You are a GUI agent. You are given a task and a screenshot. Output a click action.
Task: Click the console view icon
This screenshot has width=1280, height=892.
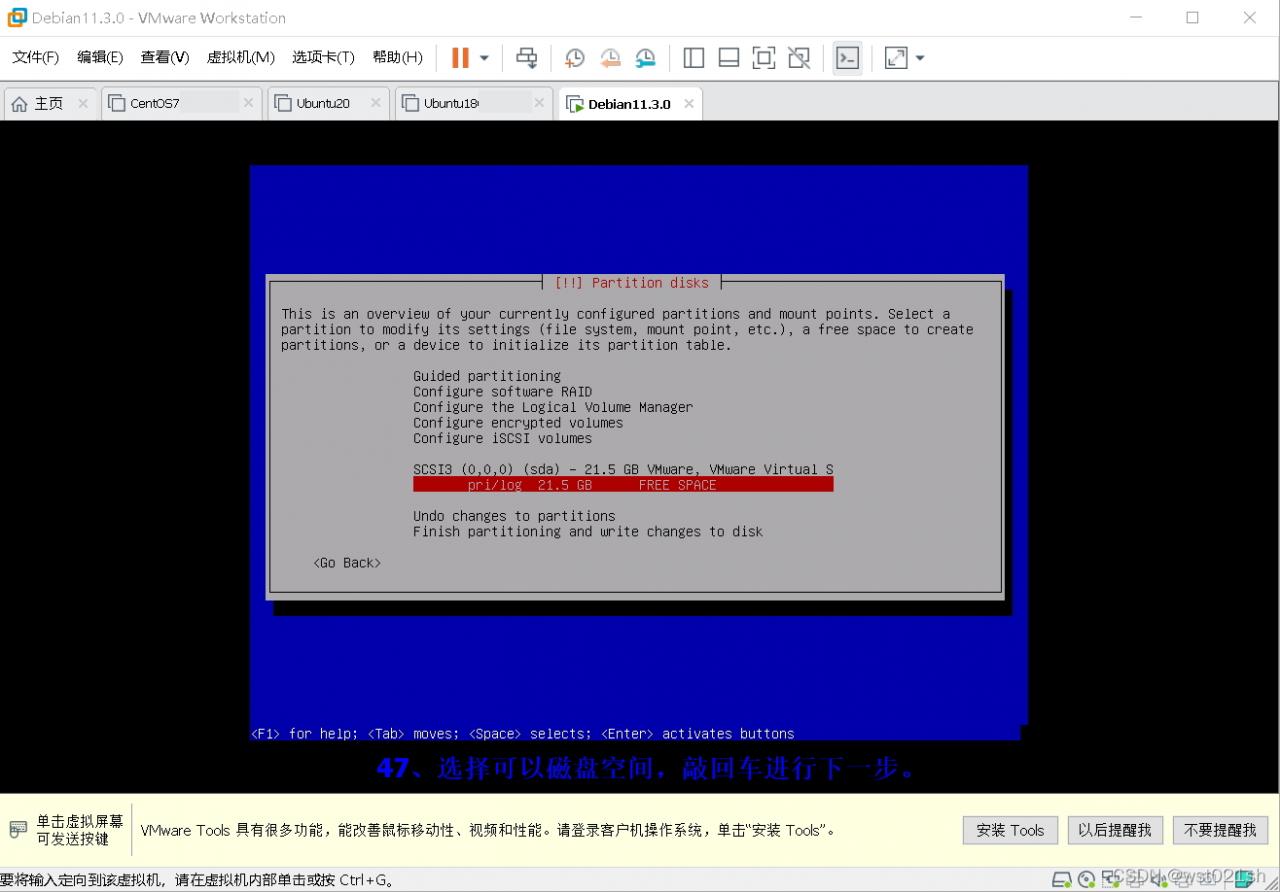coord(847,58)
